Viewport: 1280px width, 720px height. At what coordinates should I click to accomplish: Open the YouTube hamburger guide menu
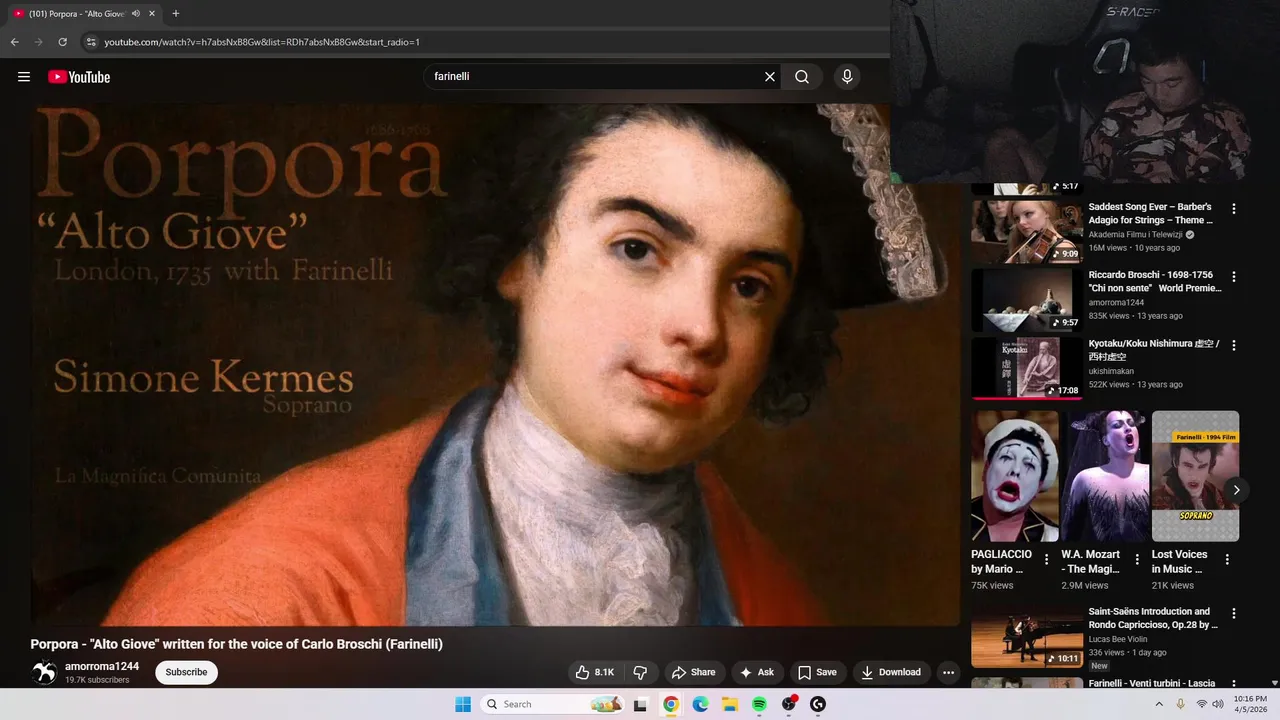click(24, 77)
